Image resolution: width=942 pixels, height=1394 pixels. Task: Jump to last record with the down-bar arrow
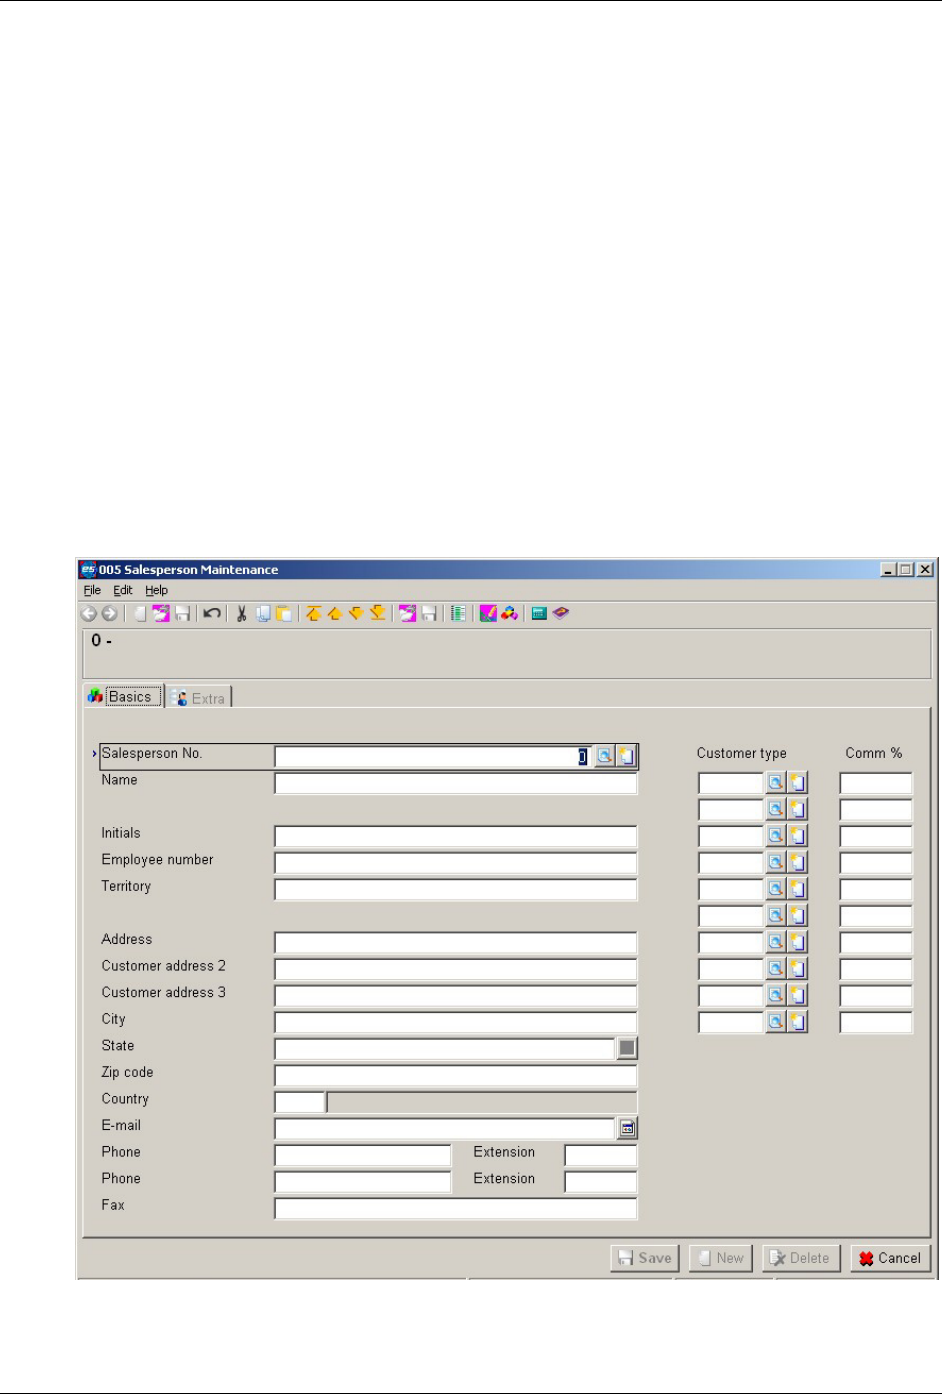pyautogui.click(x=378, y=614)
